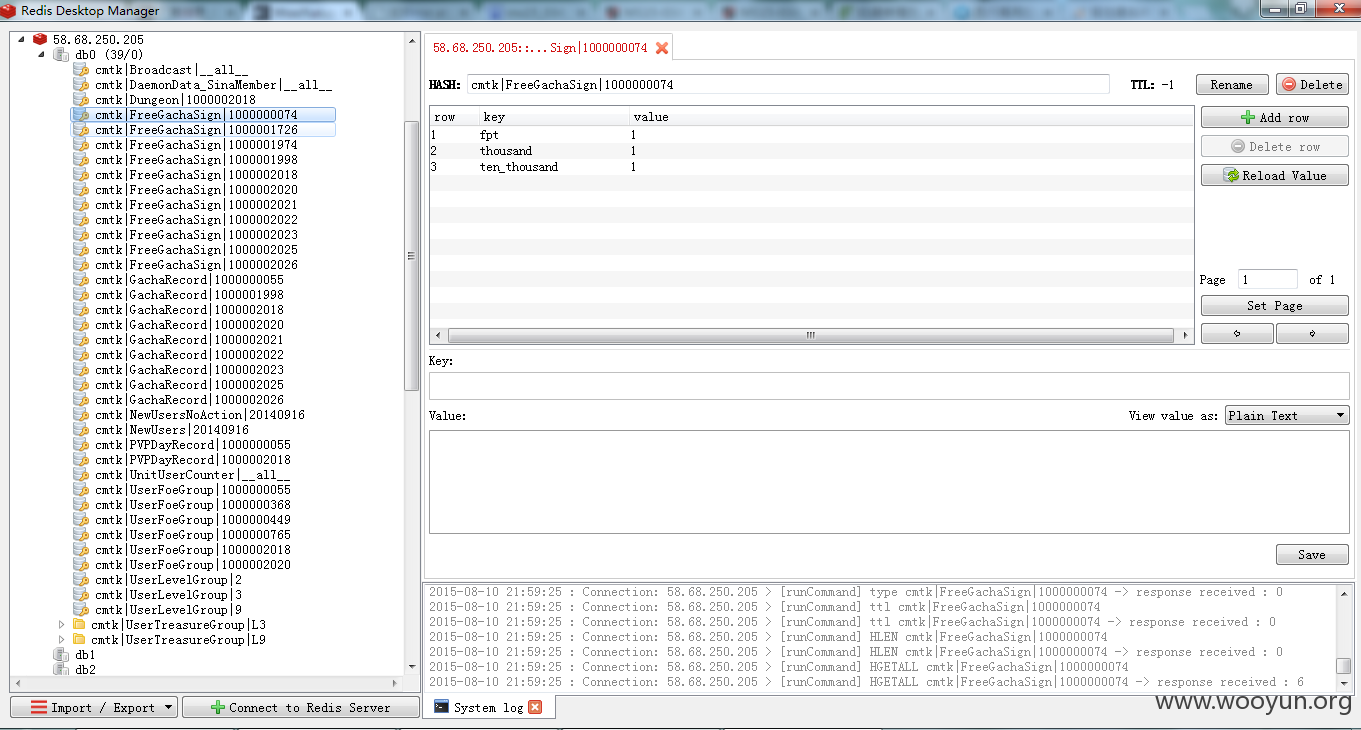Go to previous page with left arrow button
1361x730 pixels.
coord(1238,334)
